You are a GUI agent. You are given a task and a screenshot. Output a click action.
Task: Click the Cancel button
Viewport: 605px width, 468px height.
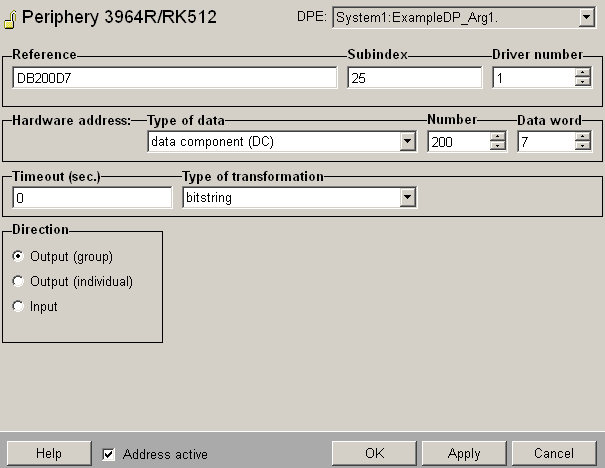554,453
